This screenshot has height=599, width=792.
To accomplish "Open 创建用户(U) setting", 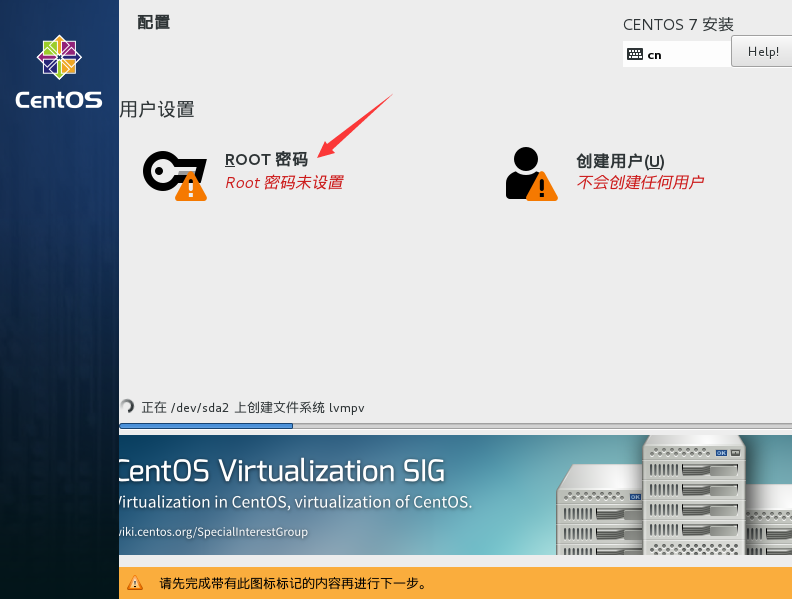I will (x=620, y=161).
